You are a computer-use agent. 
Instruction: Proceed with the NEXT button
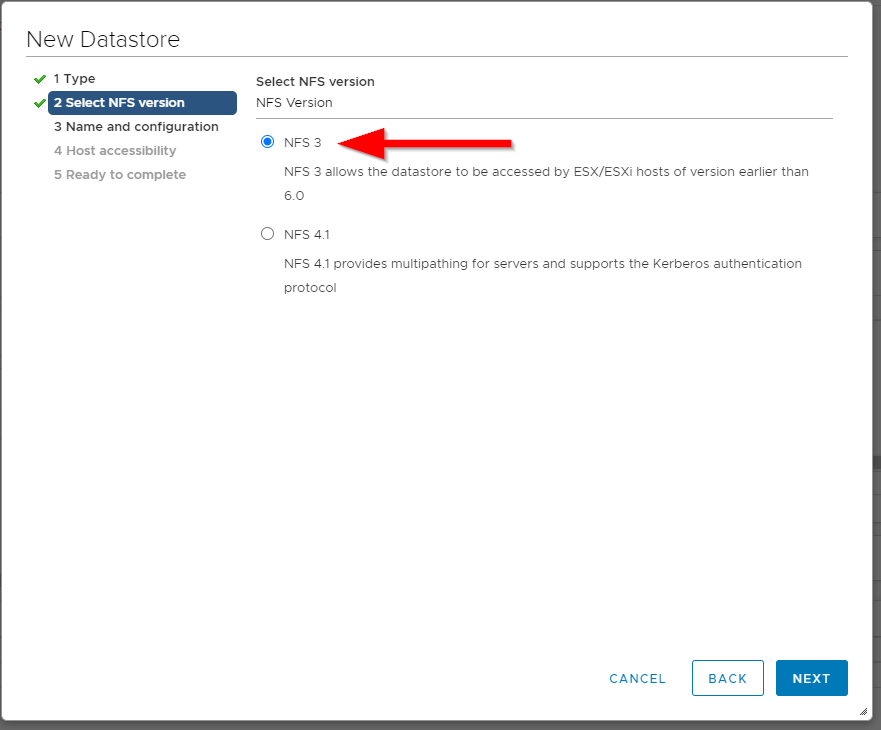click(x=811, y=678)
